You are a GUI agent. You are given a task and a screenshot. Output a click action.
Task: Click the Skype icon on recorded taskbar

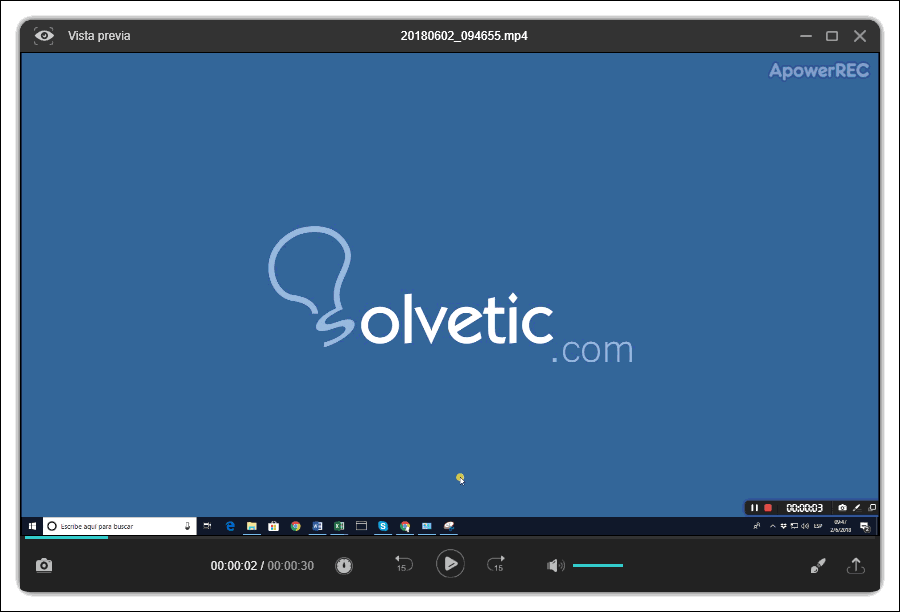coord(383,526)
